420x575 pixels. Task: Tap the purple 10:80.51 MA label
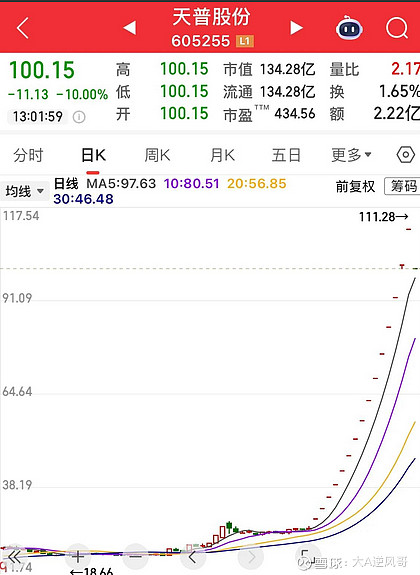[x=191, y=183]
